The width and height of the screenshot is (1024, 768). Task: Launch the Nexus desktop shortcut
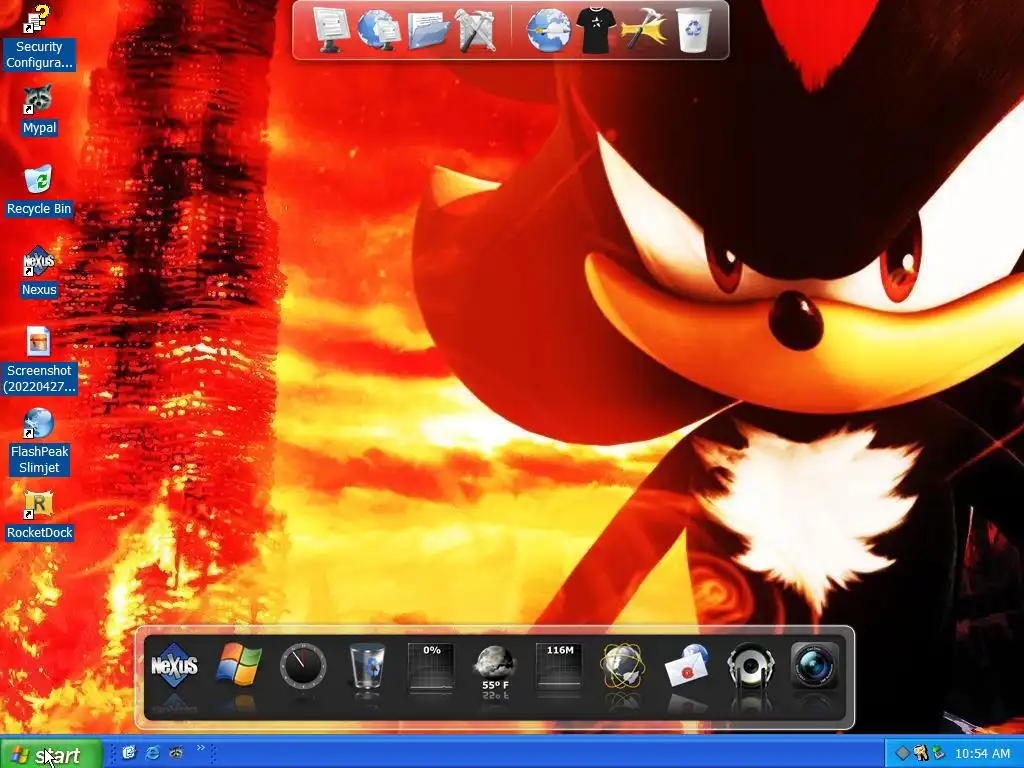coord(39,271)
